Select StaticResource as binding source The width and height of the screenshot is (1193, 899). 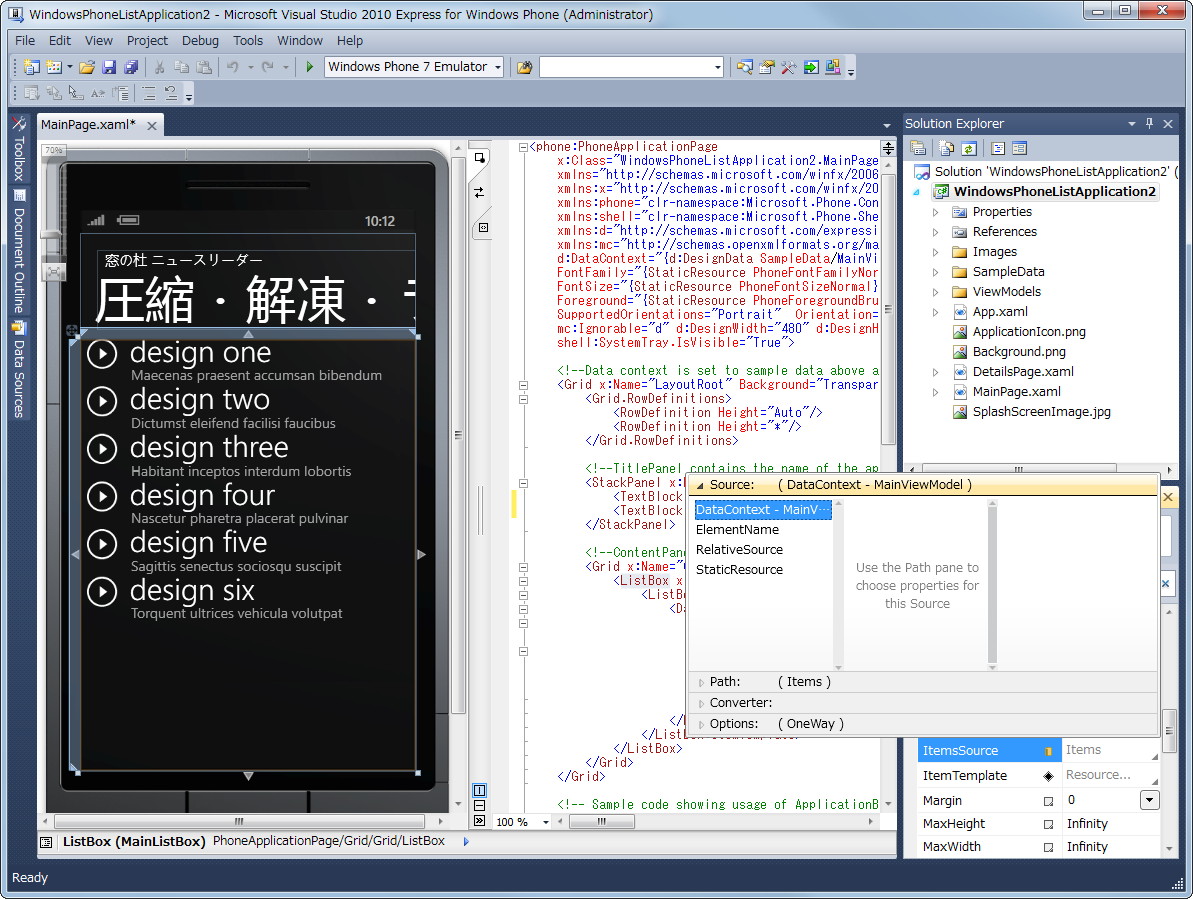(x=739, y=569)
